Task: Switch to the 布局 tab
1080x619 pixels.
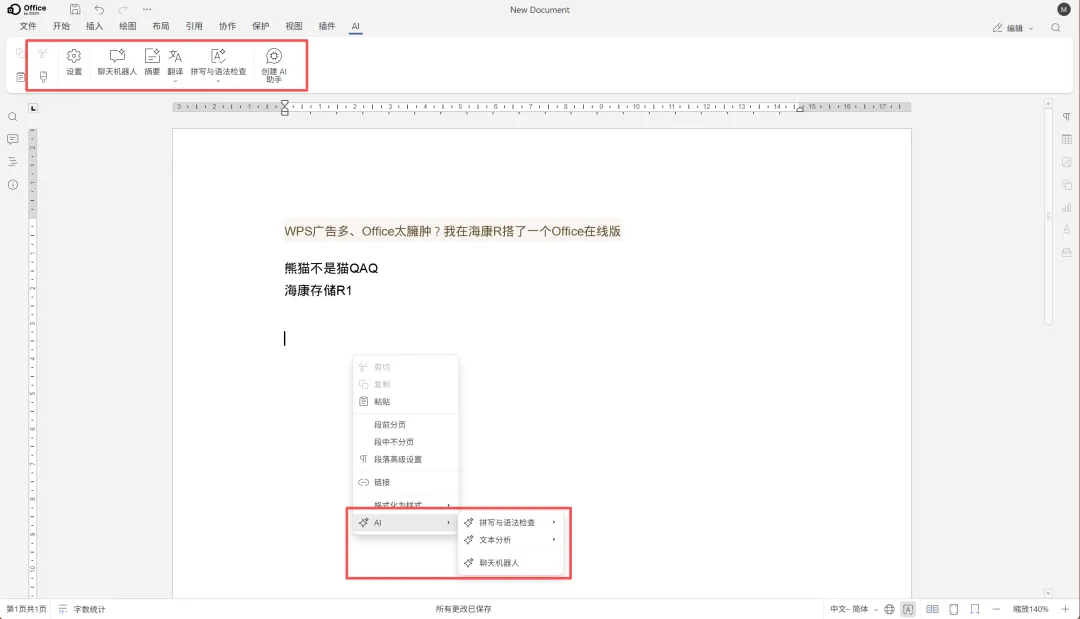Action: pos(160,26)
